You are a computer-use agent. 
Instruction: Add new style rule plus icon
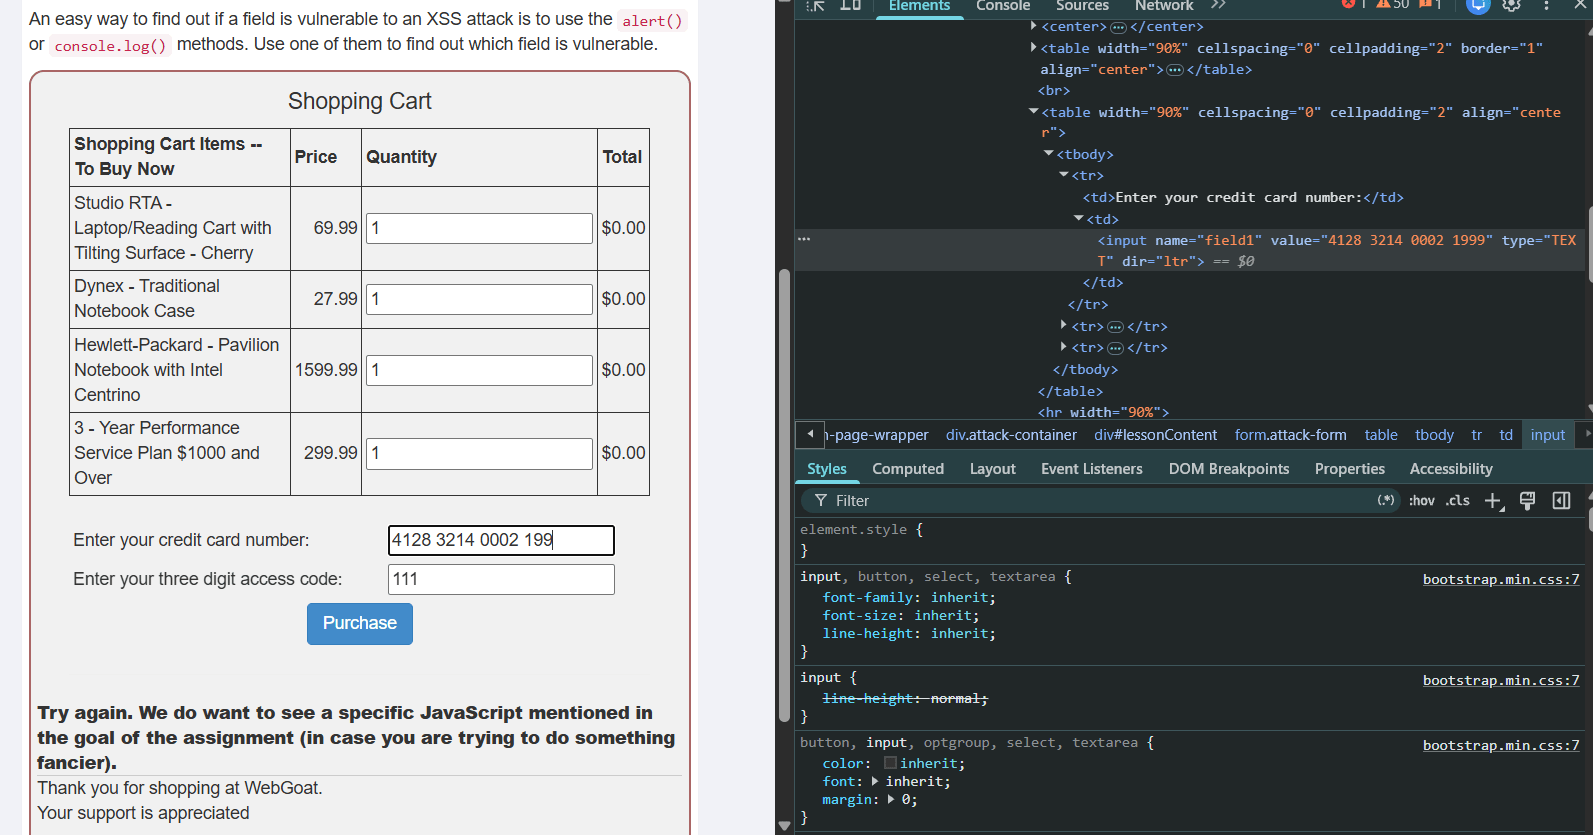(1494, 501)
